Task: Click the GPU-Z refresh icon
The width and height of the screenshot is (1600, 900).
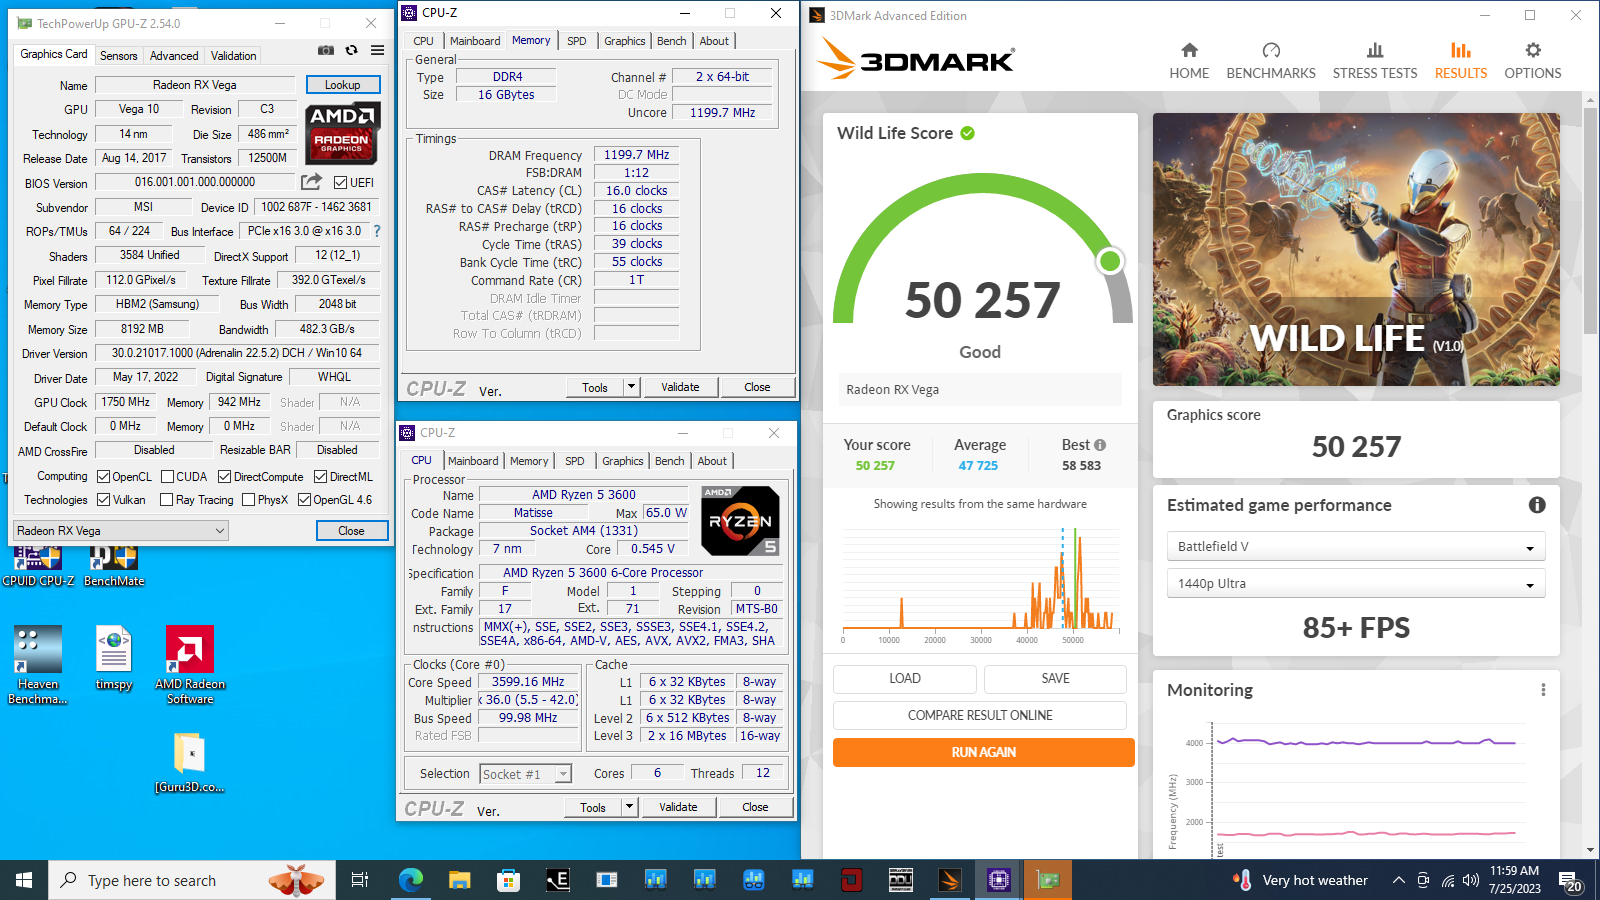Action: coord(352,50)
